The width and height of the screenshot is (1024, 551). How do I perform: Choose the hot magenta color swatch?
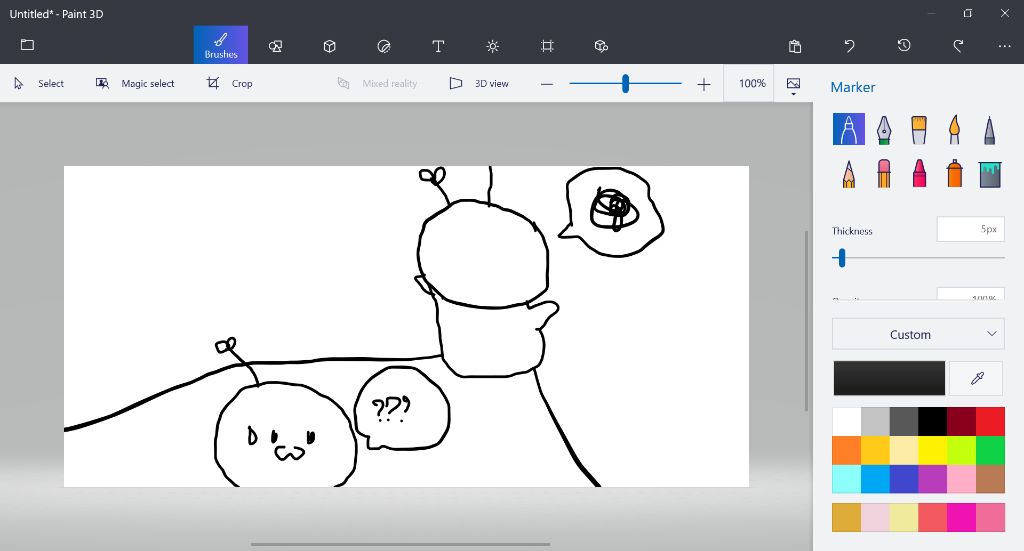click(x=961, y=517)
